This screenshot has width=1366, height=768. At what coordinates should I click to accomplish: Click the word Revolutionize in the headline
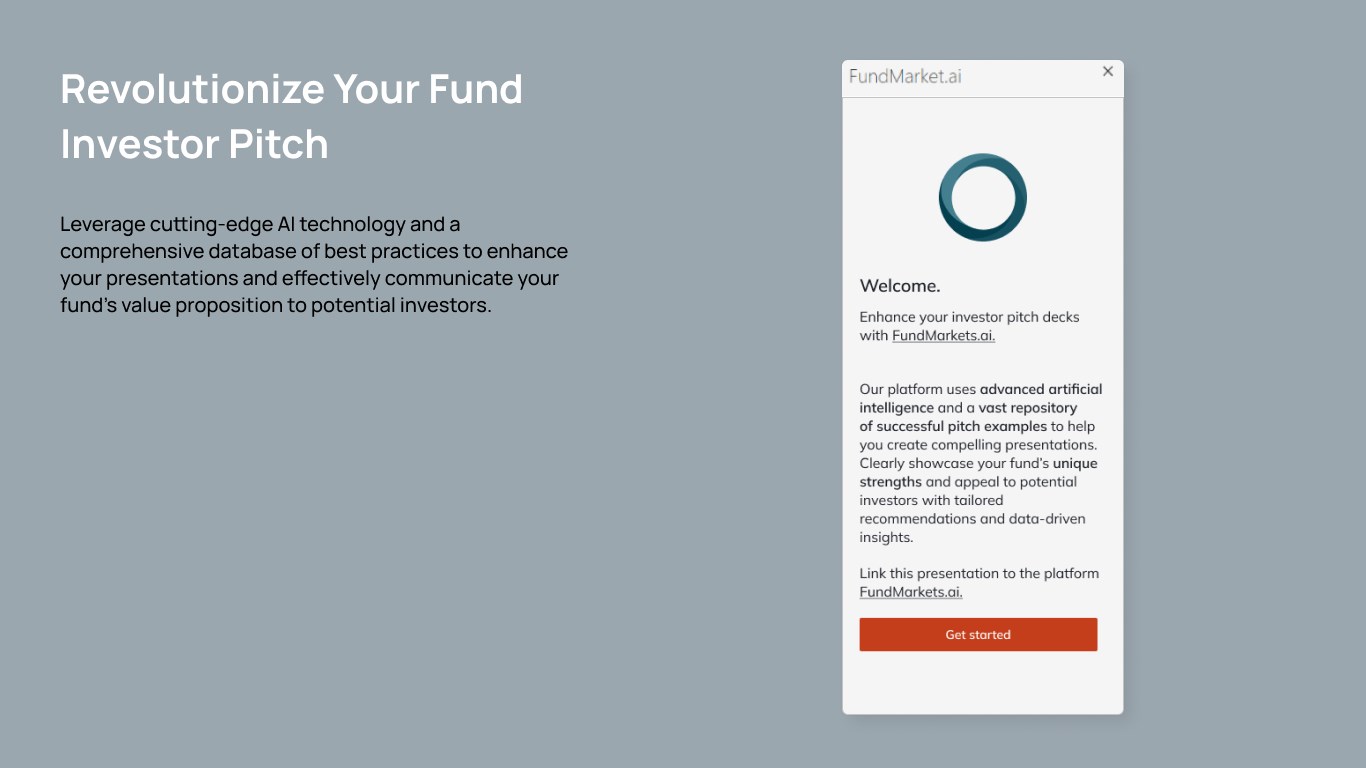click(192, 89)
